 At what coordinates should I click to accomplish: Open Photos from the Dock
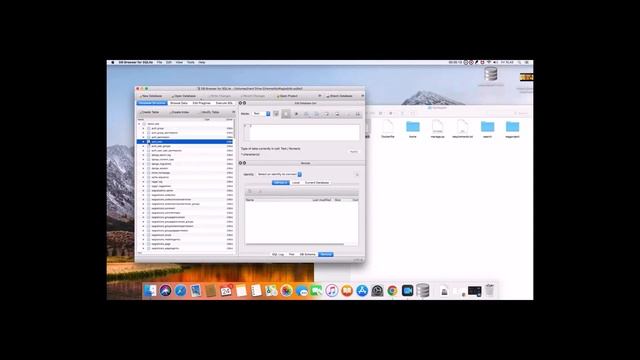[x=287, y=291]
